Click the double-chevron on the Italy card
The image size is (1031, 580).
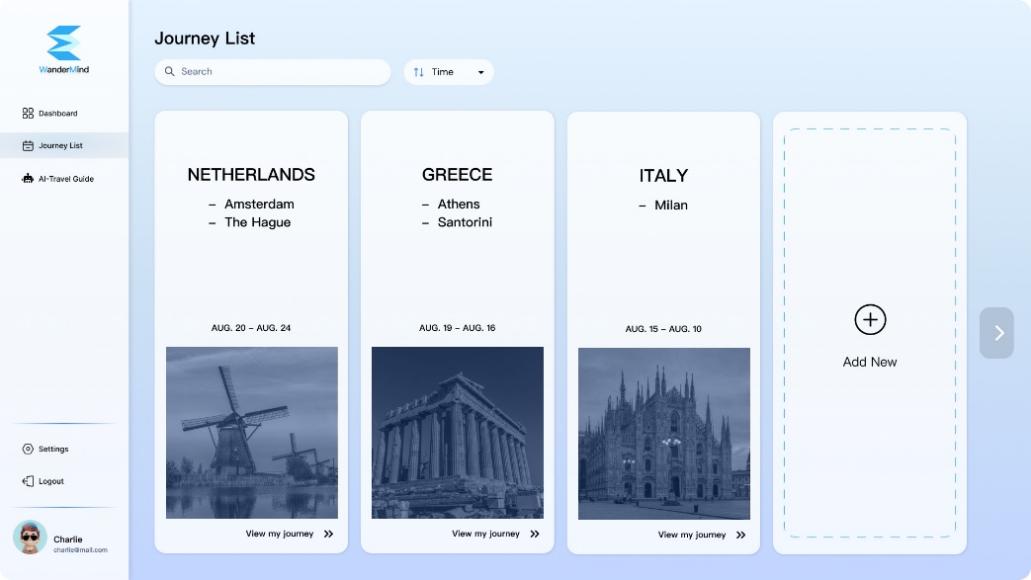tap(741, 535)
